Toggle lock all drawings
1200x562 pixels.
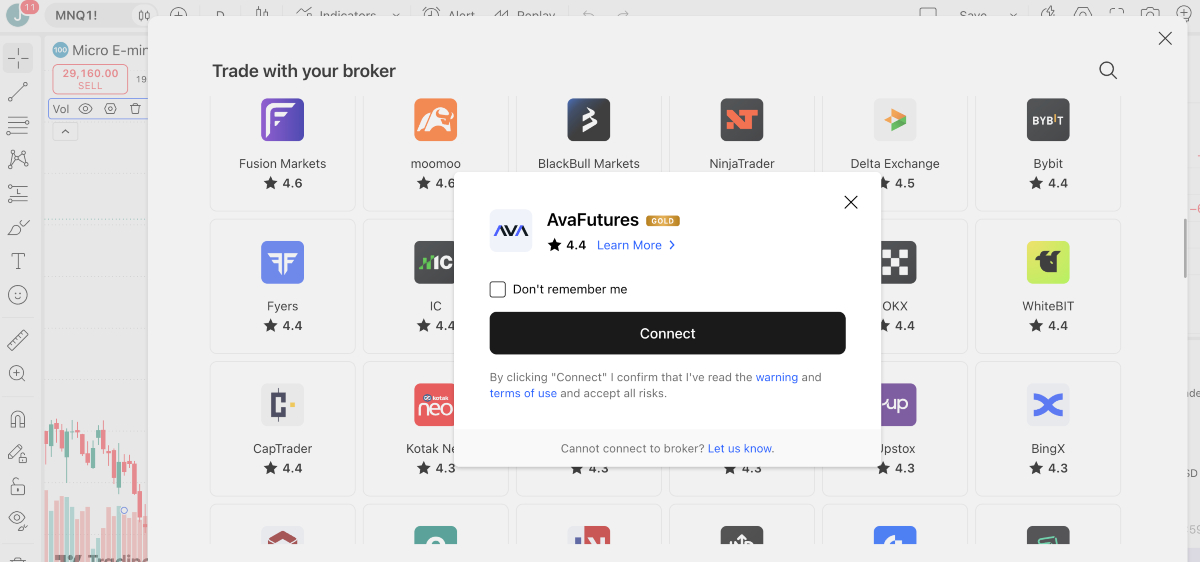point(18,486)
